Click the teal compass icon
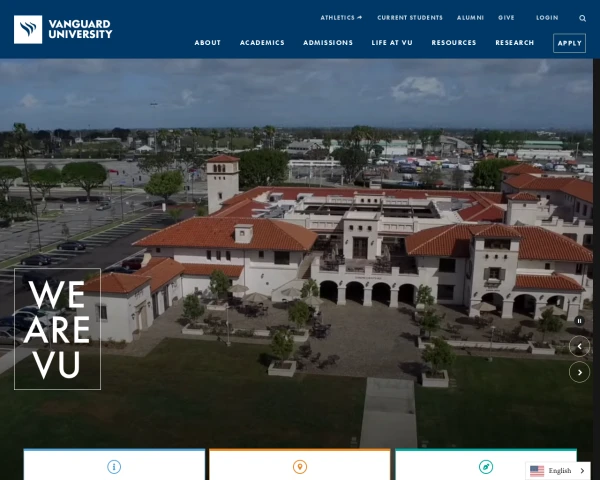The image size is (600, 480). 486,467
